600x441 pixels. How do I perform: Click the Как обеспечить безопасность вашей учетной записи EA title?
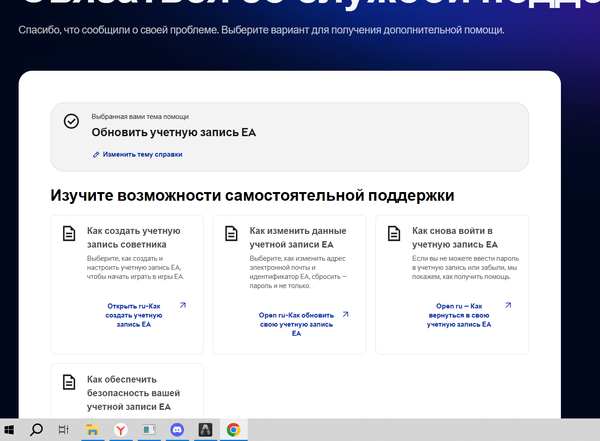[133, 393]
